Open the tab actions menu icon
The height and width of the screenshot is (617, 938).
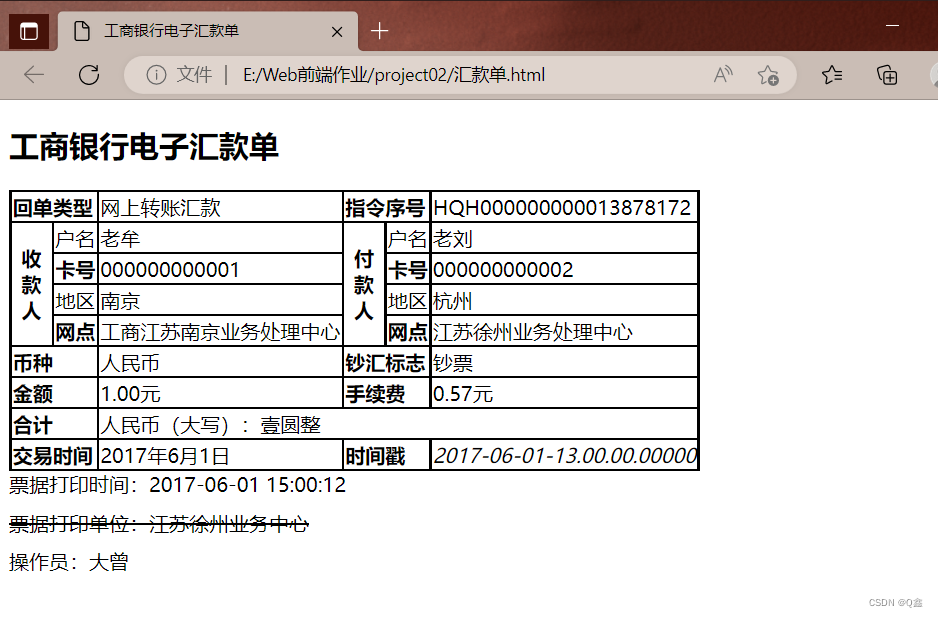click(29, 31)
